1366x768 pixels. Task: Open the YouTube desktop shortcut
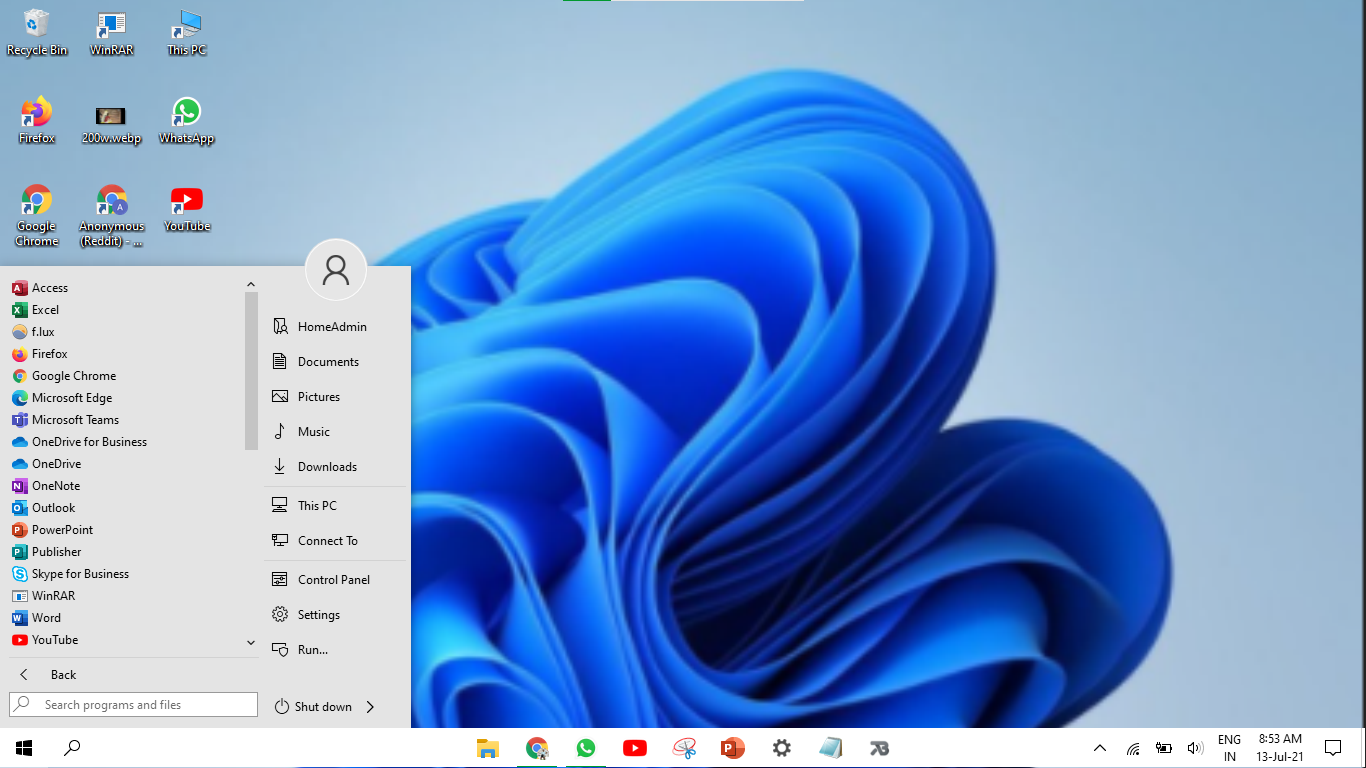187,198
